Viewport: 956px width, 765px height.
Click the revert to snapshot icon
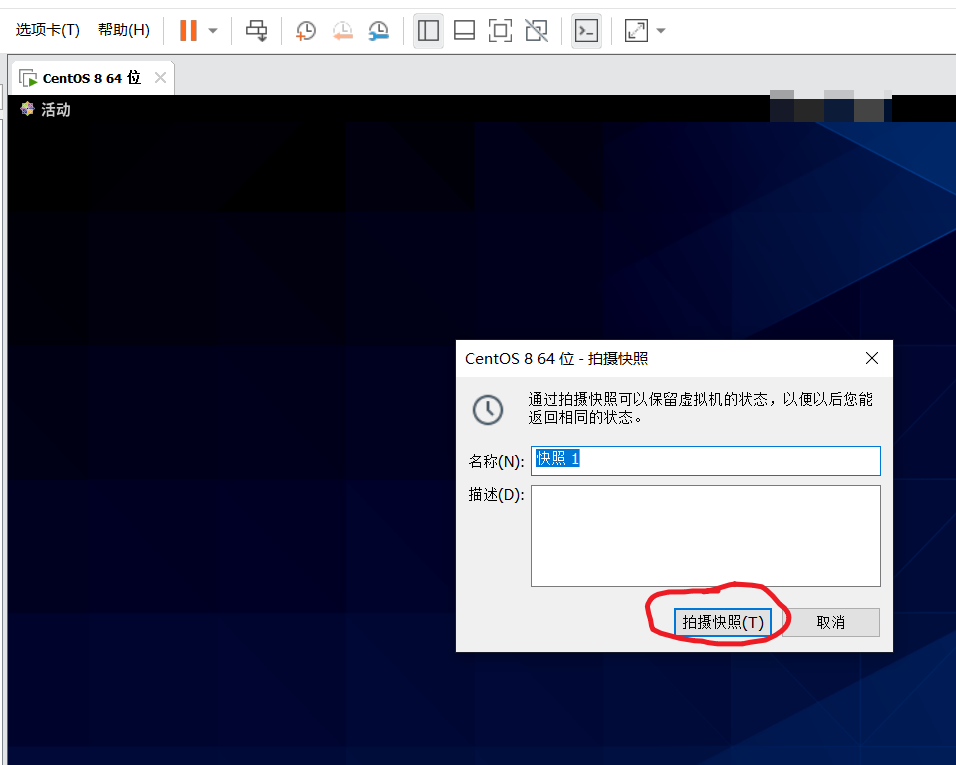pos(343,30)
